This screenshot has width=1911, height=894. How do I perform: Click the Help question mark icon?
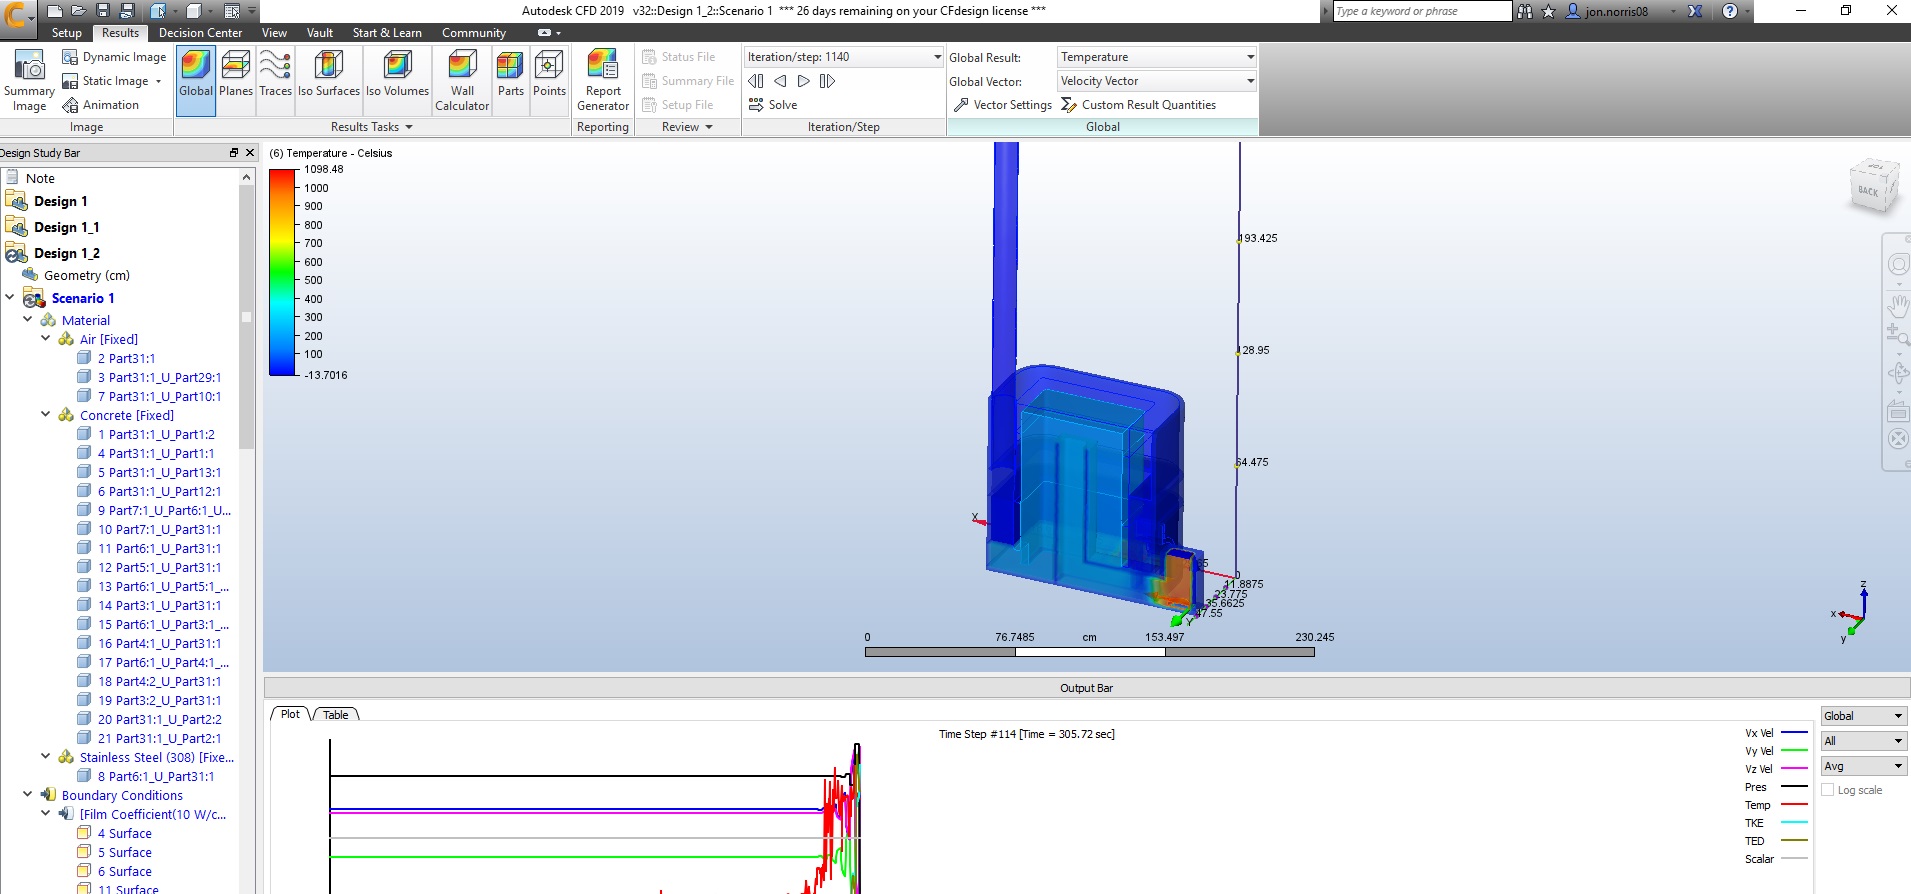1730,11
